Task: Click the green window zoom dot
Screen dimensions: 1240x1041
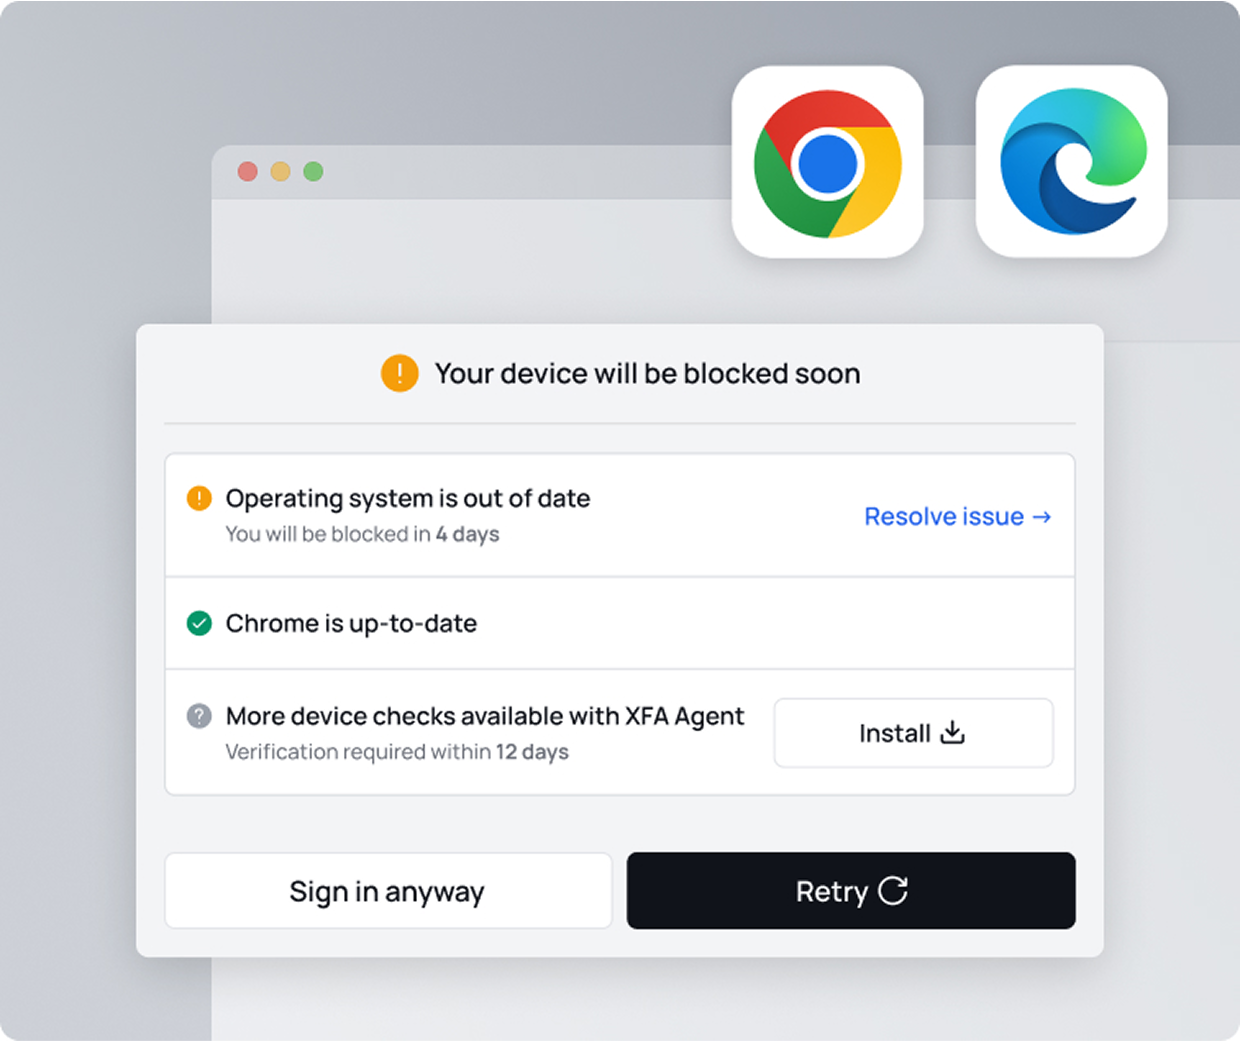Action: 313,172
